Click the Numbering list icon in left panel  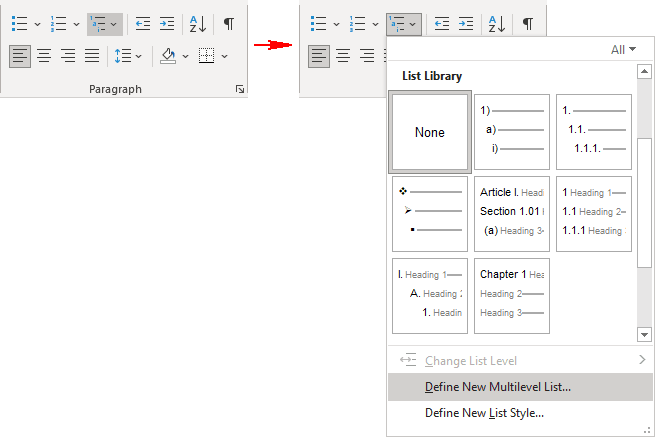58,23
